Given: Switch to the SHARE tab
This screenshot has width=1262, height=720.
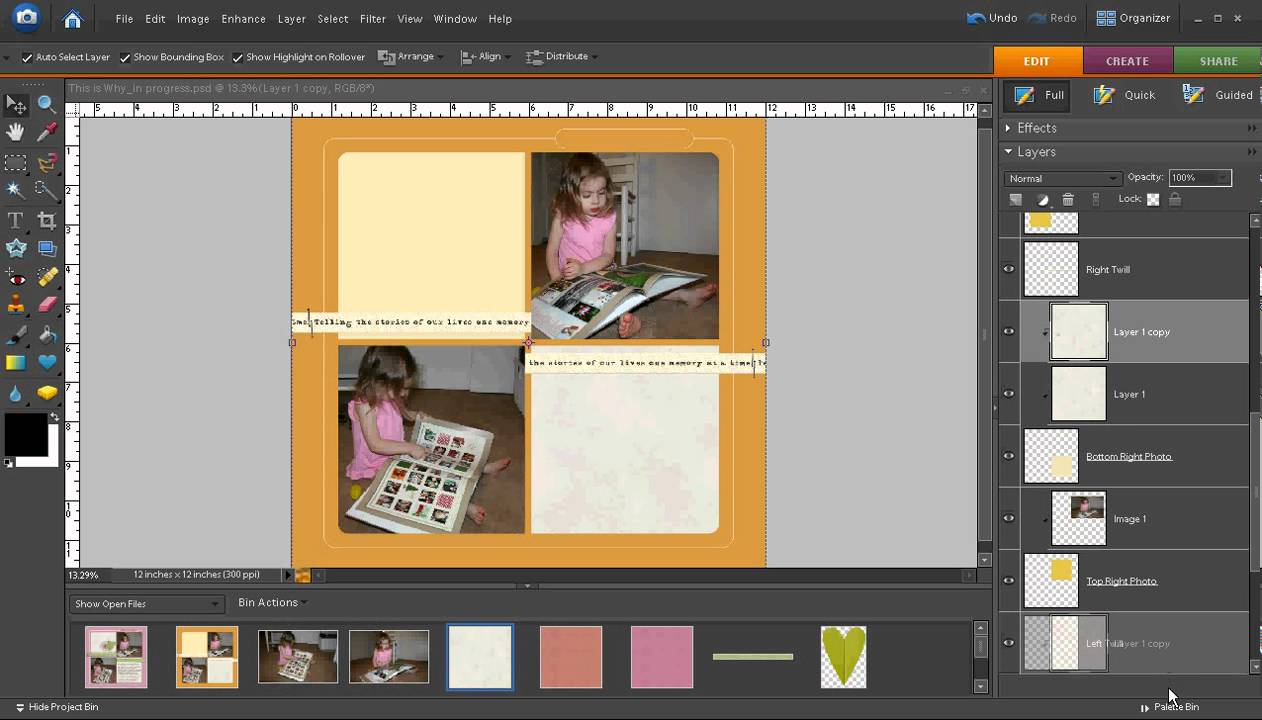Looking at the screenshot, I should [x=1218, y=61].
